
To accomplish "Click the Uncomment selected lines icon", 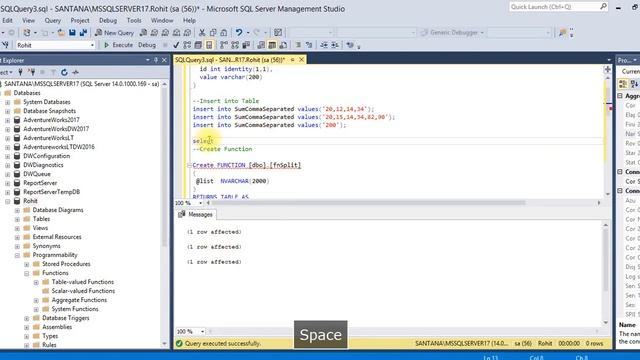I will pos(309,45).
